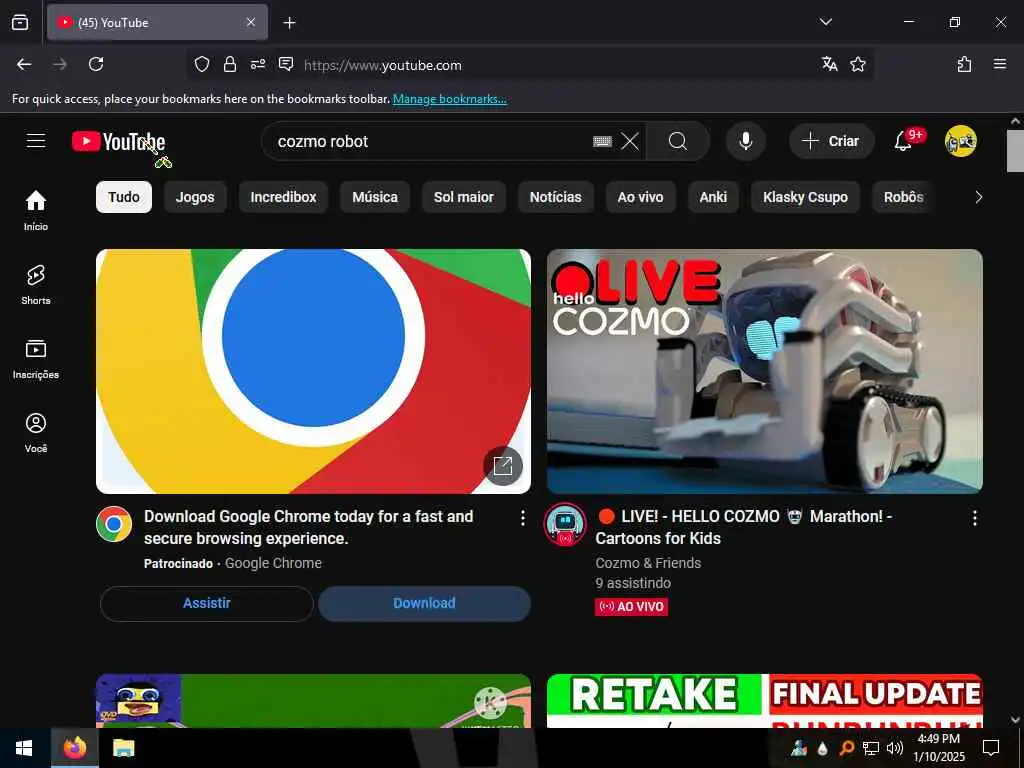Viewport: 1024px width, 768px height.
Task: Open more options for Chrome ad
Action: click(x=522, y=519)
